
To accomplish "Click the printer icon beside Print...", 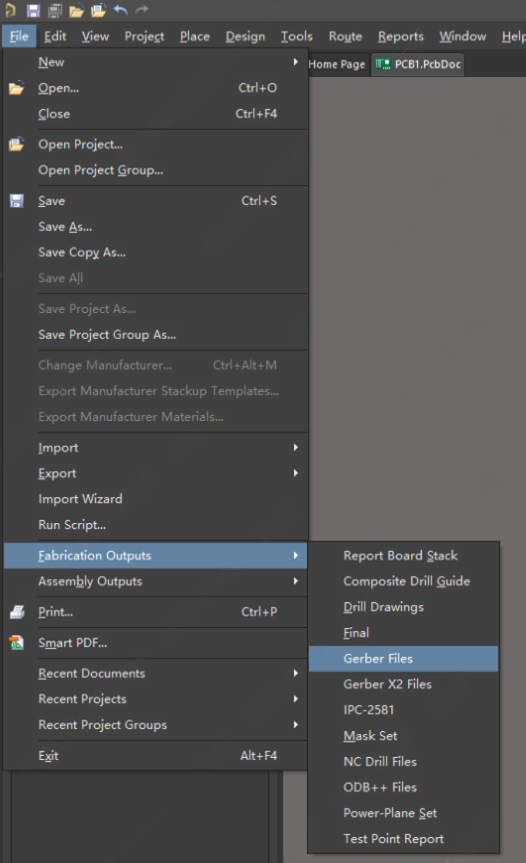I will tap(17, 612).
